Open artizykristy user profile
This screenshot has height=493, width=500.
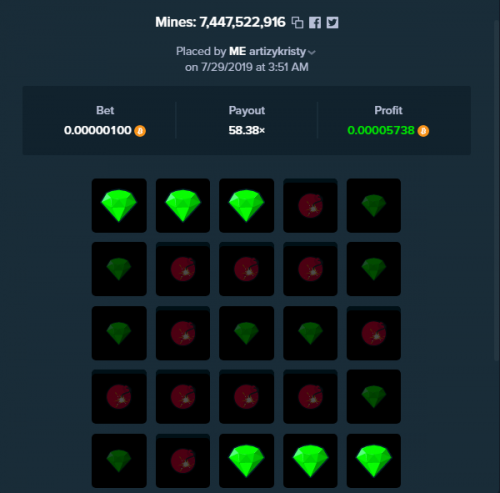[277, 52]
